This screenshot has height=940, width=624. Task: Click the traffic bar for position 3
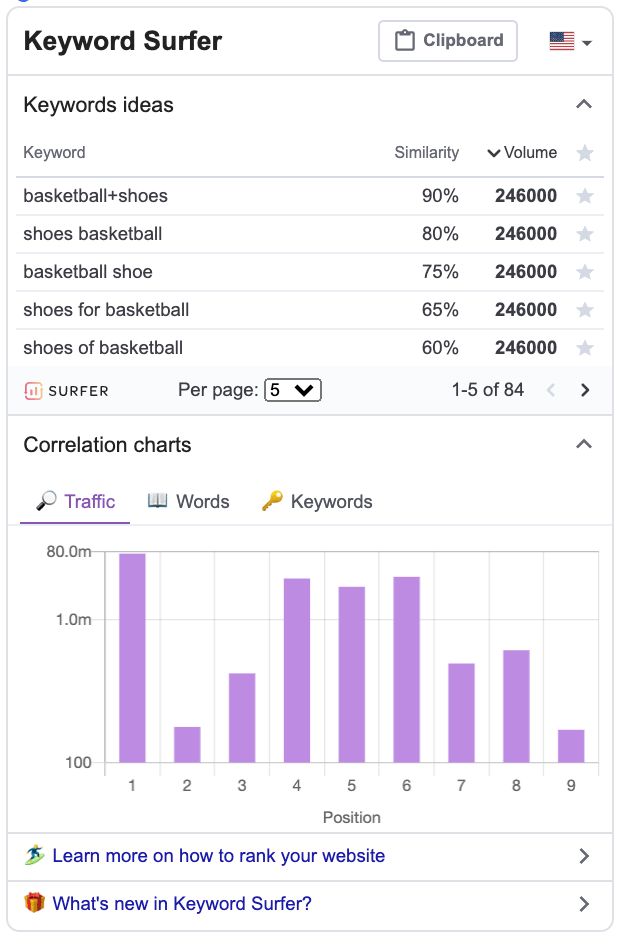point(242,718)
